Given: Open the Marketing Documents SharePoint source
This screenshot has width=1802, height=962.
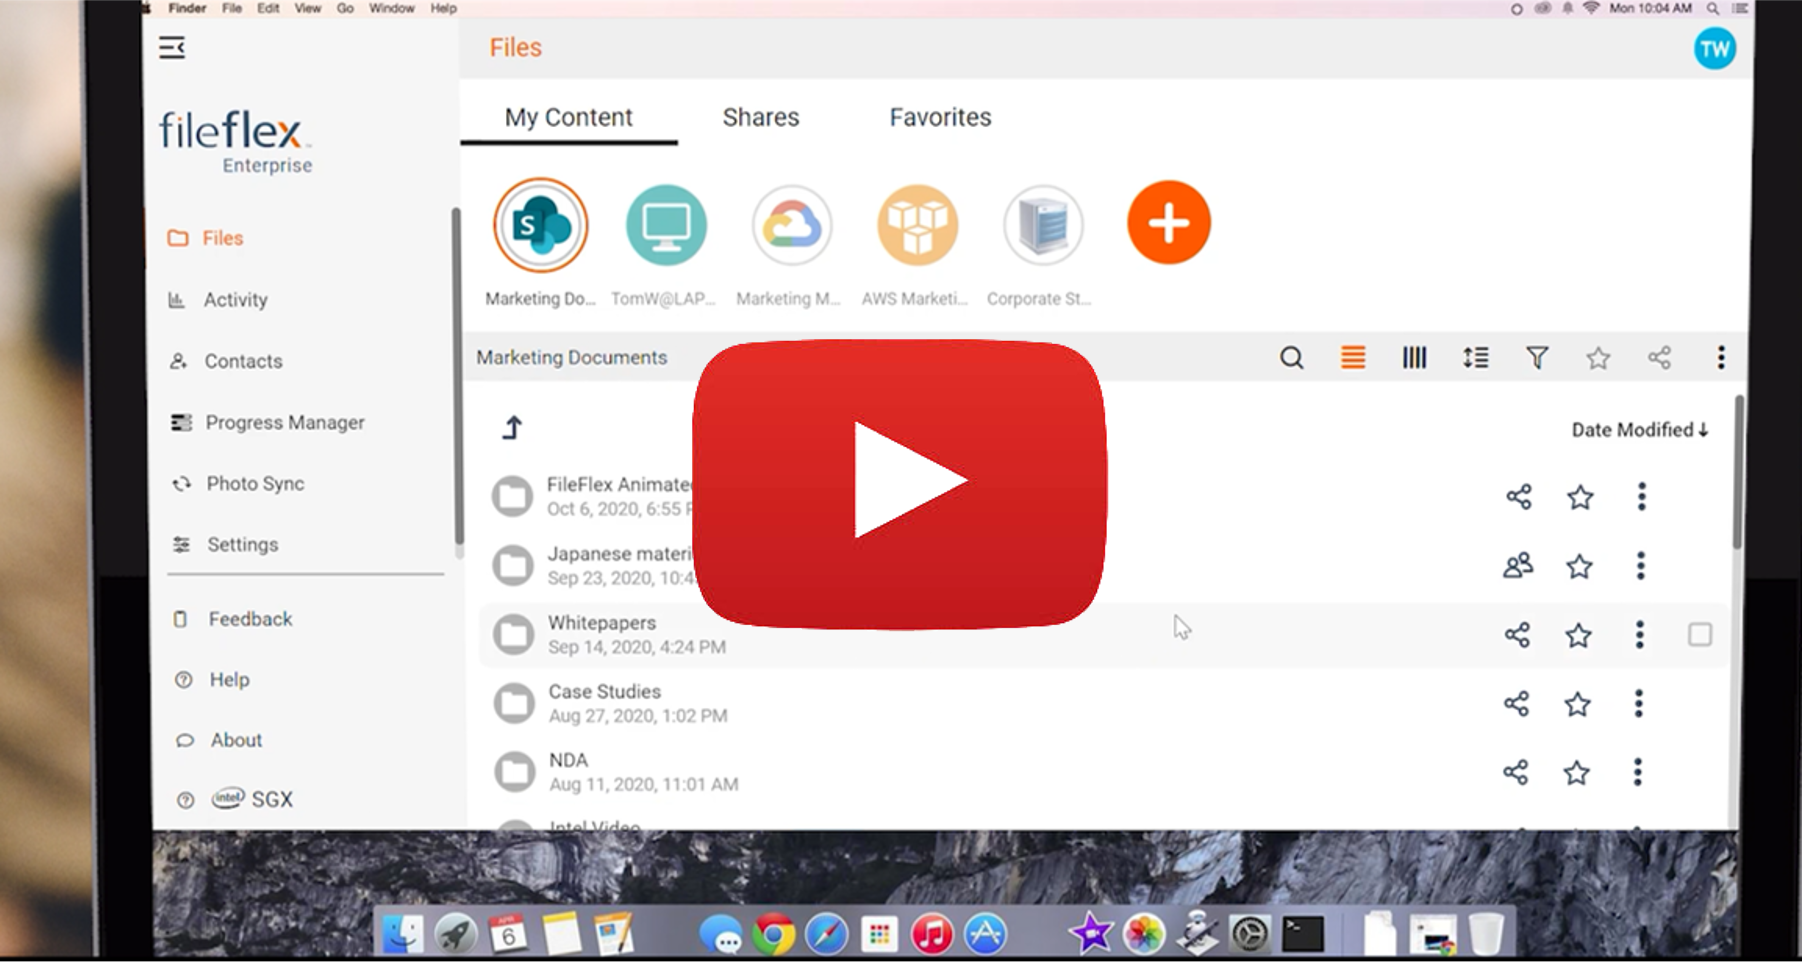Looking at the screenshot, I should tap(540, 225).
